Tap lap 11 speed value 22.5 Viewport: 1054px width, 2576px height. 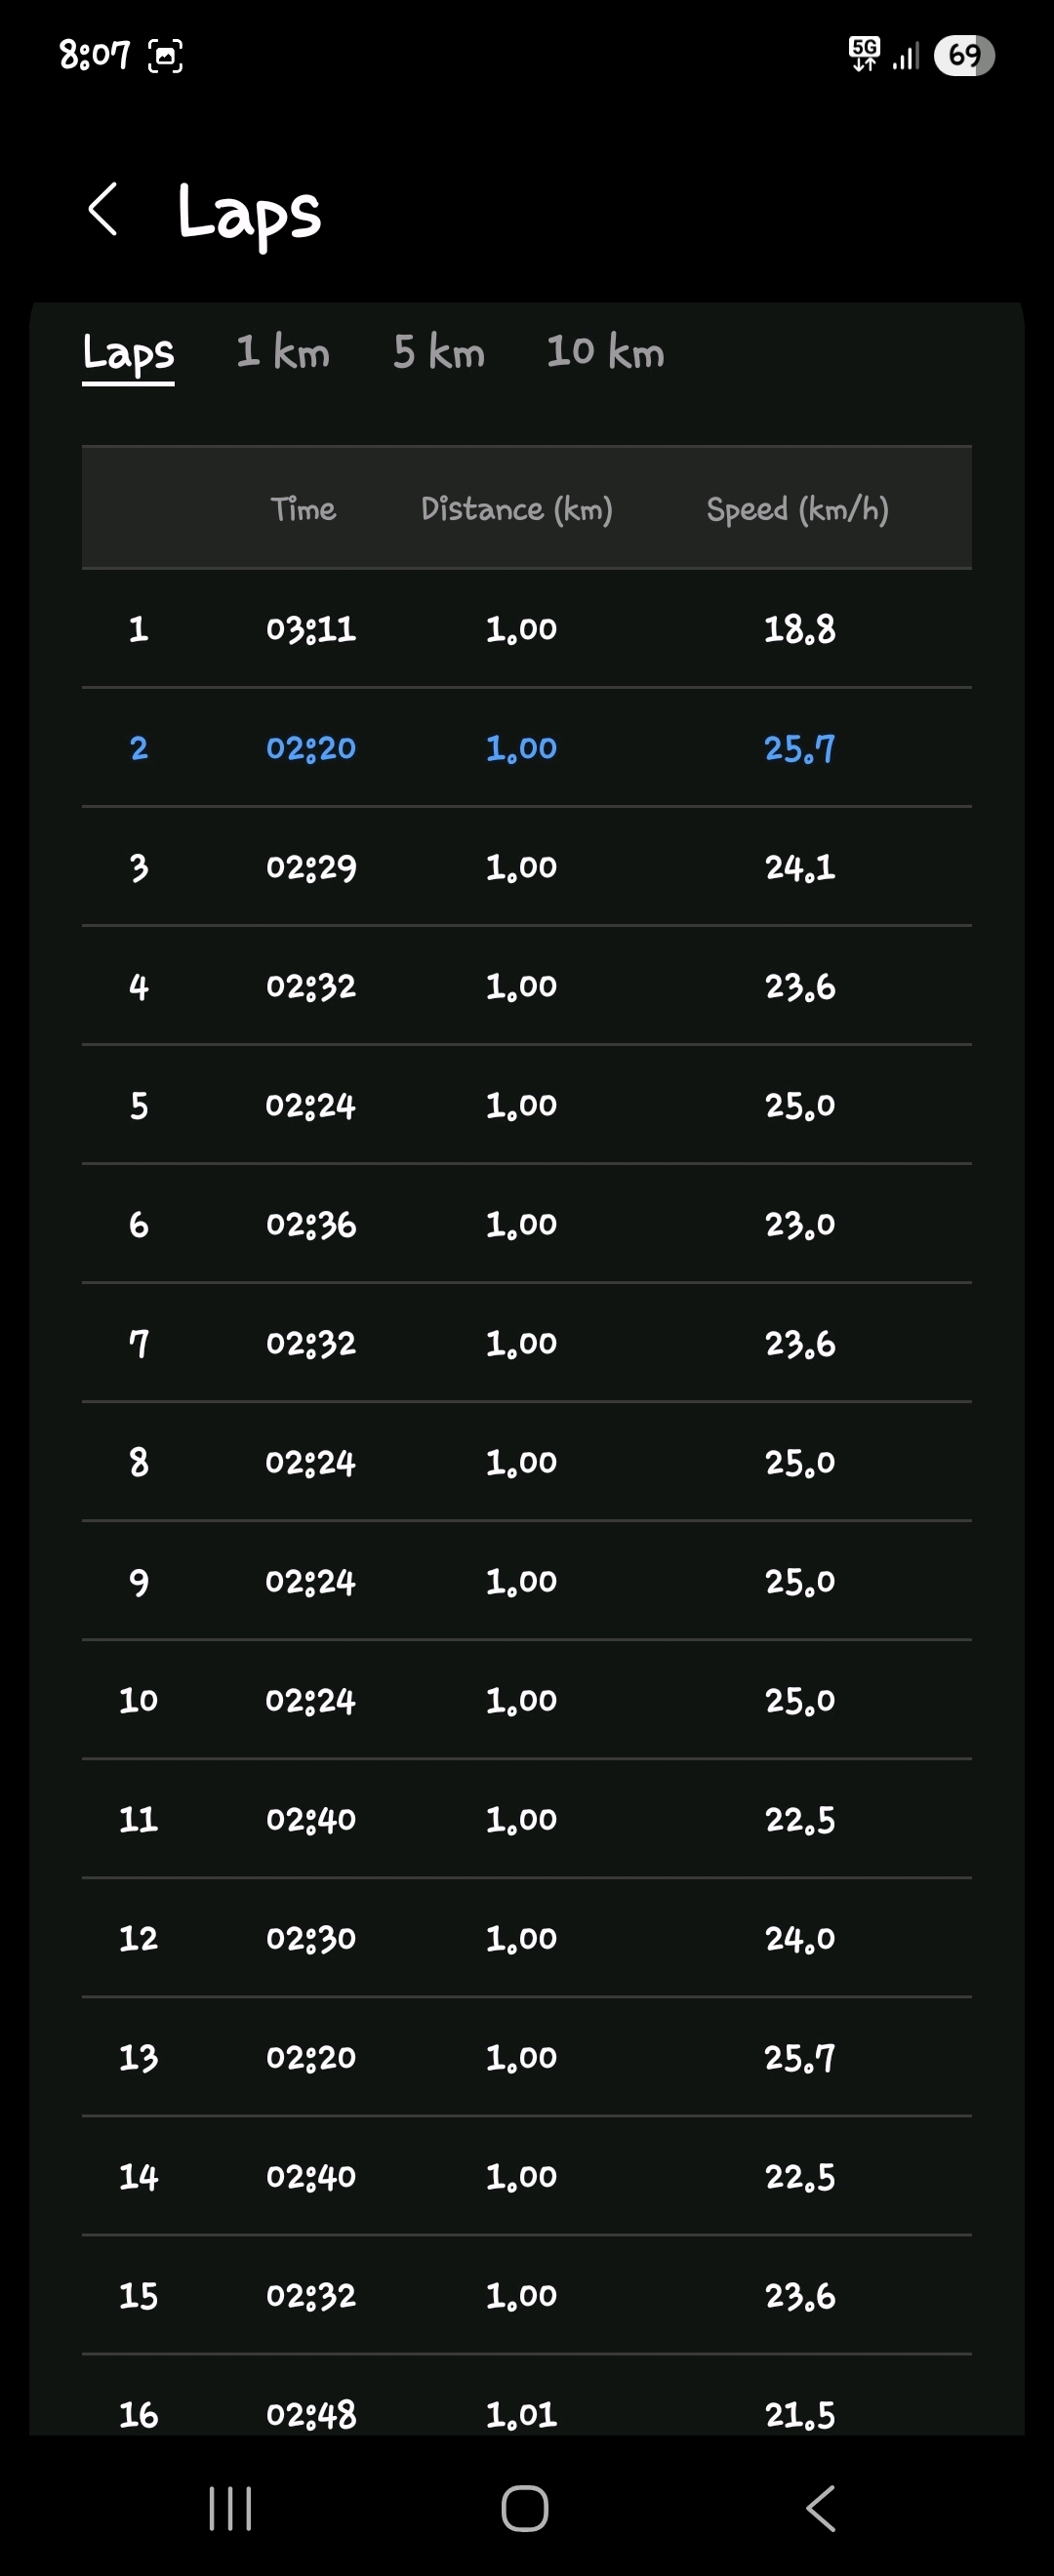click(x=799, y=1819)
